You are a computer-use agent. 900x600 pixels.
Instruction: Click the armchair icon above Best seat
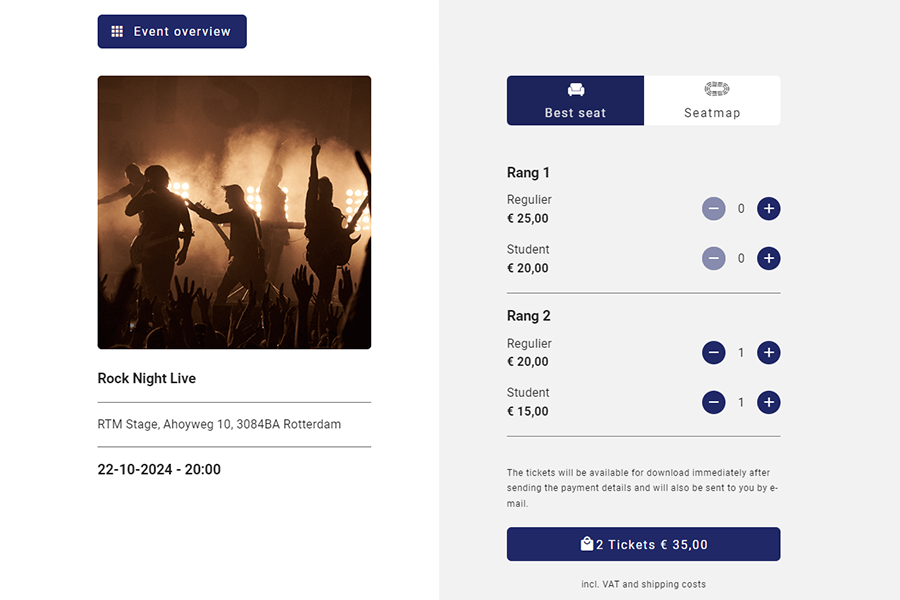576,90
